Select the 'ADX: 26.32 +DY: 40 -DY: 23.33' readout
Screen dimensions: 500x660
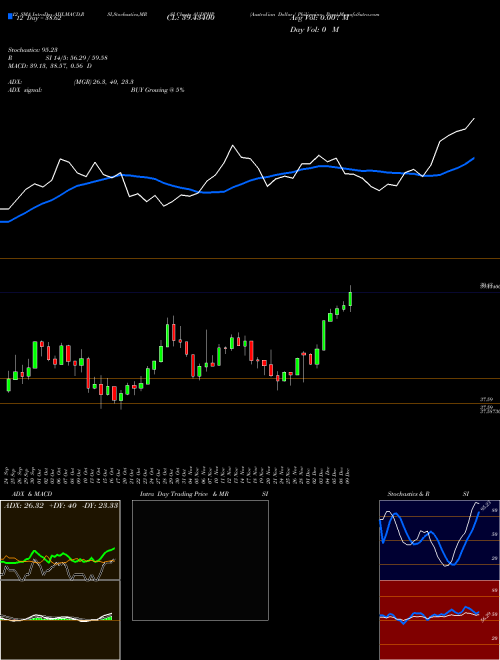tap(61, 505)
